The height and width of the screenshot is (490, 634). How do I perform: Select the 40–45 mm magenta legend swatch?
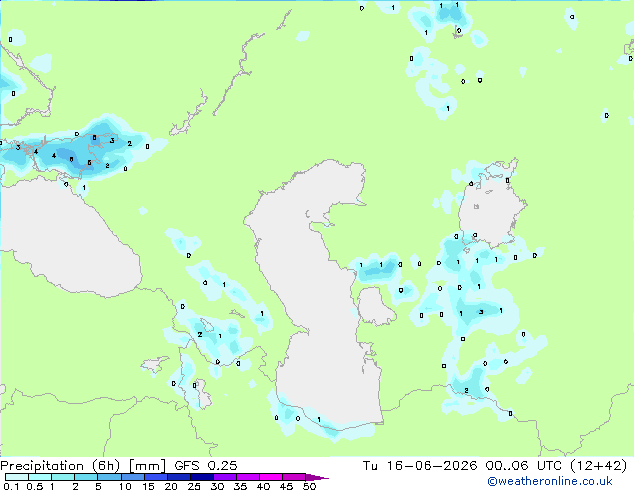coord(271,477)
